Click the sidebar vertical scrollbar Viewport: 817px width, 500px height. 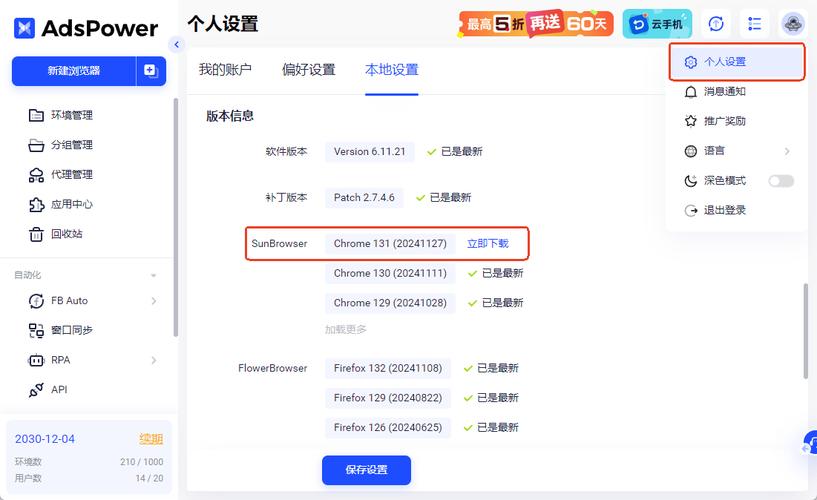(176, 217)
